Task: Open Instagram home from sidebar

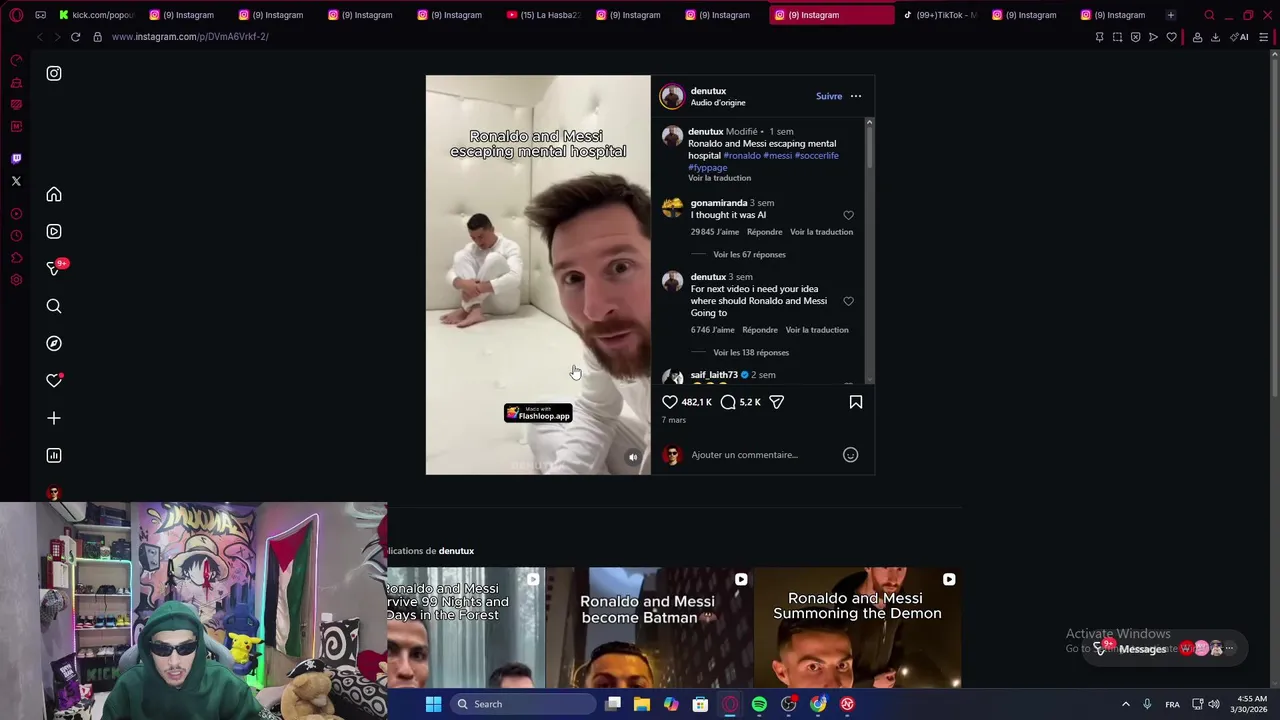Action: 54,195
